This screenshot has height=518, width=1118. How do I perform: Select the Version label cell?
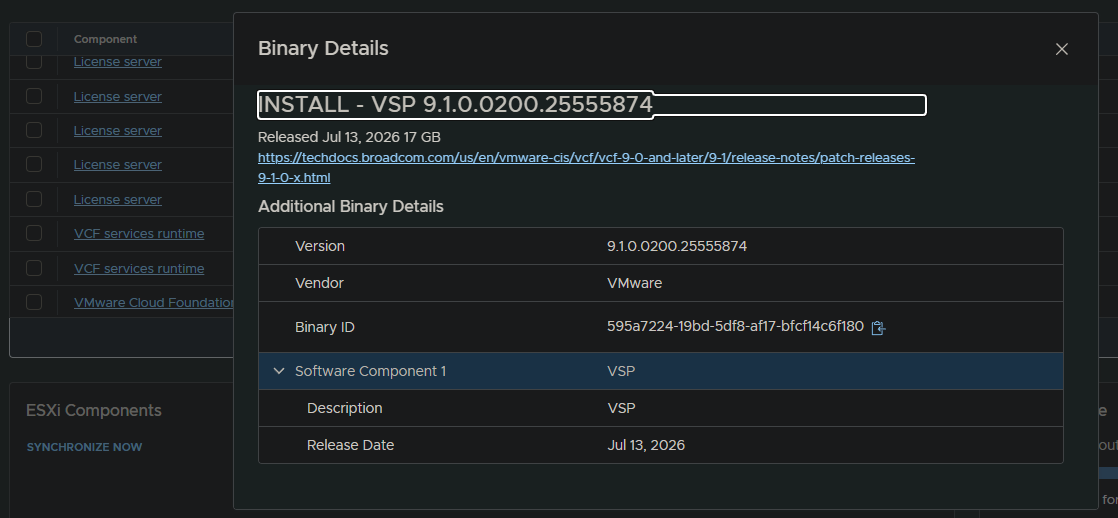[x=320, y=246]
